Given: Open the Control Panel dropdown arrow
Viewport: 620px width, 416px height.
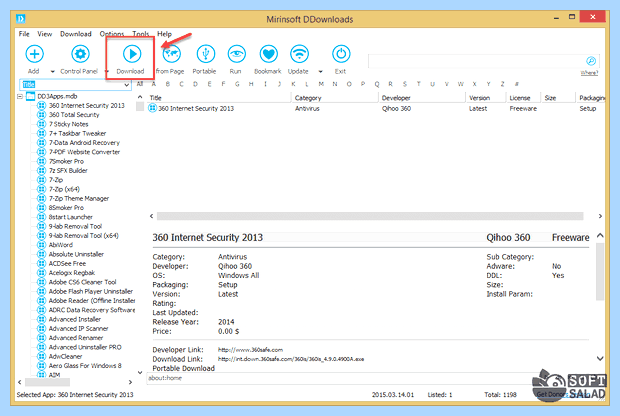Looking at the screenshot, I should [x=107, y=72].
